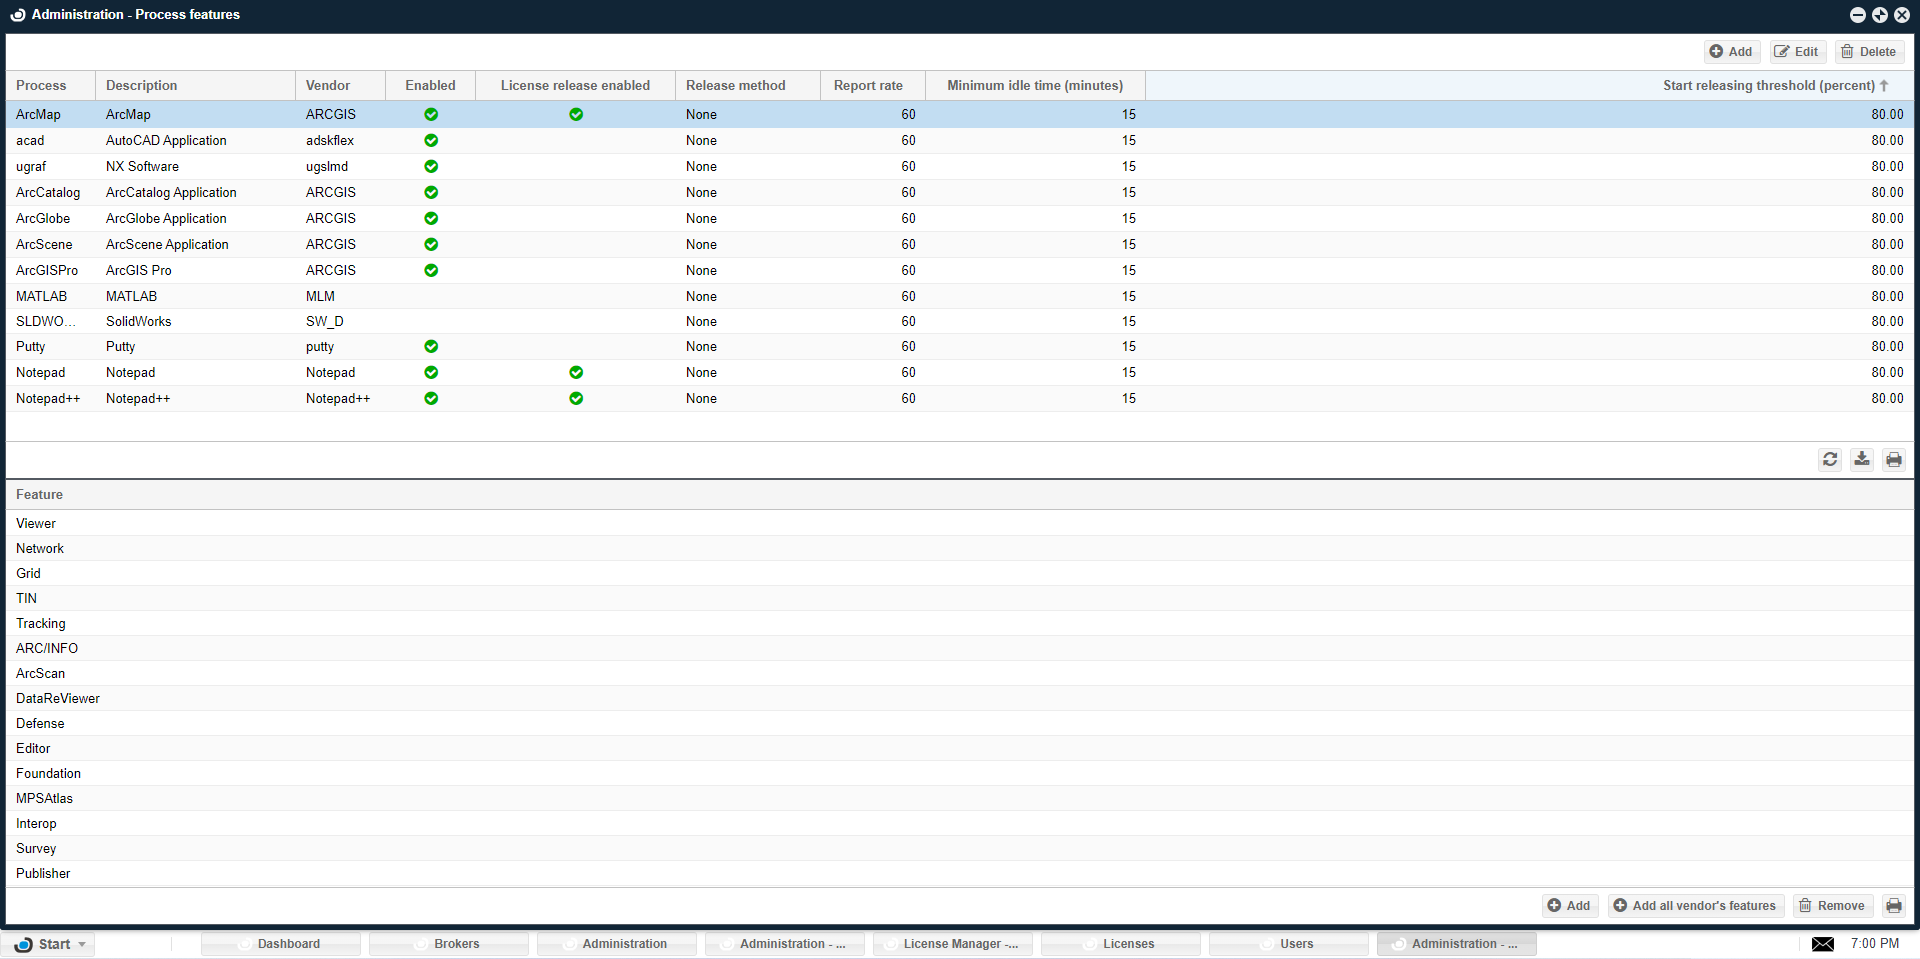
Task: Open the mail envelope icon in taskbar
Action: (1823, 944)
